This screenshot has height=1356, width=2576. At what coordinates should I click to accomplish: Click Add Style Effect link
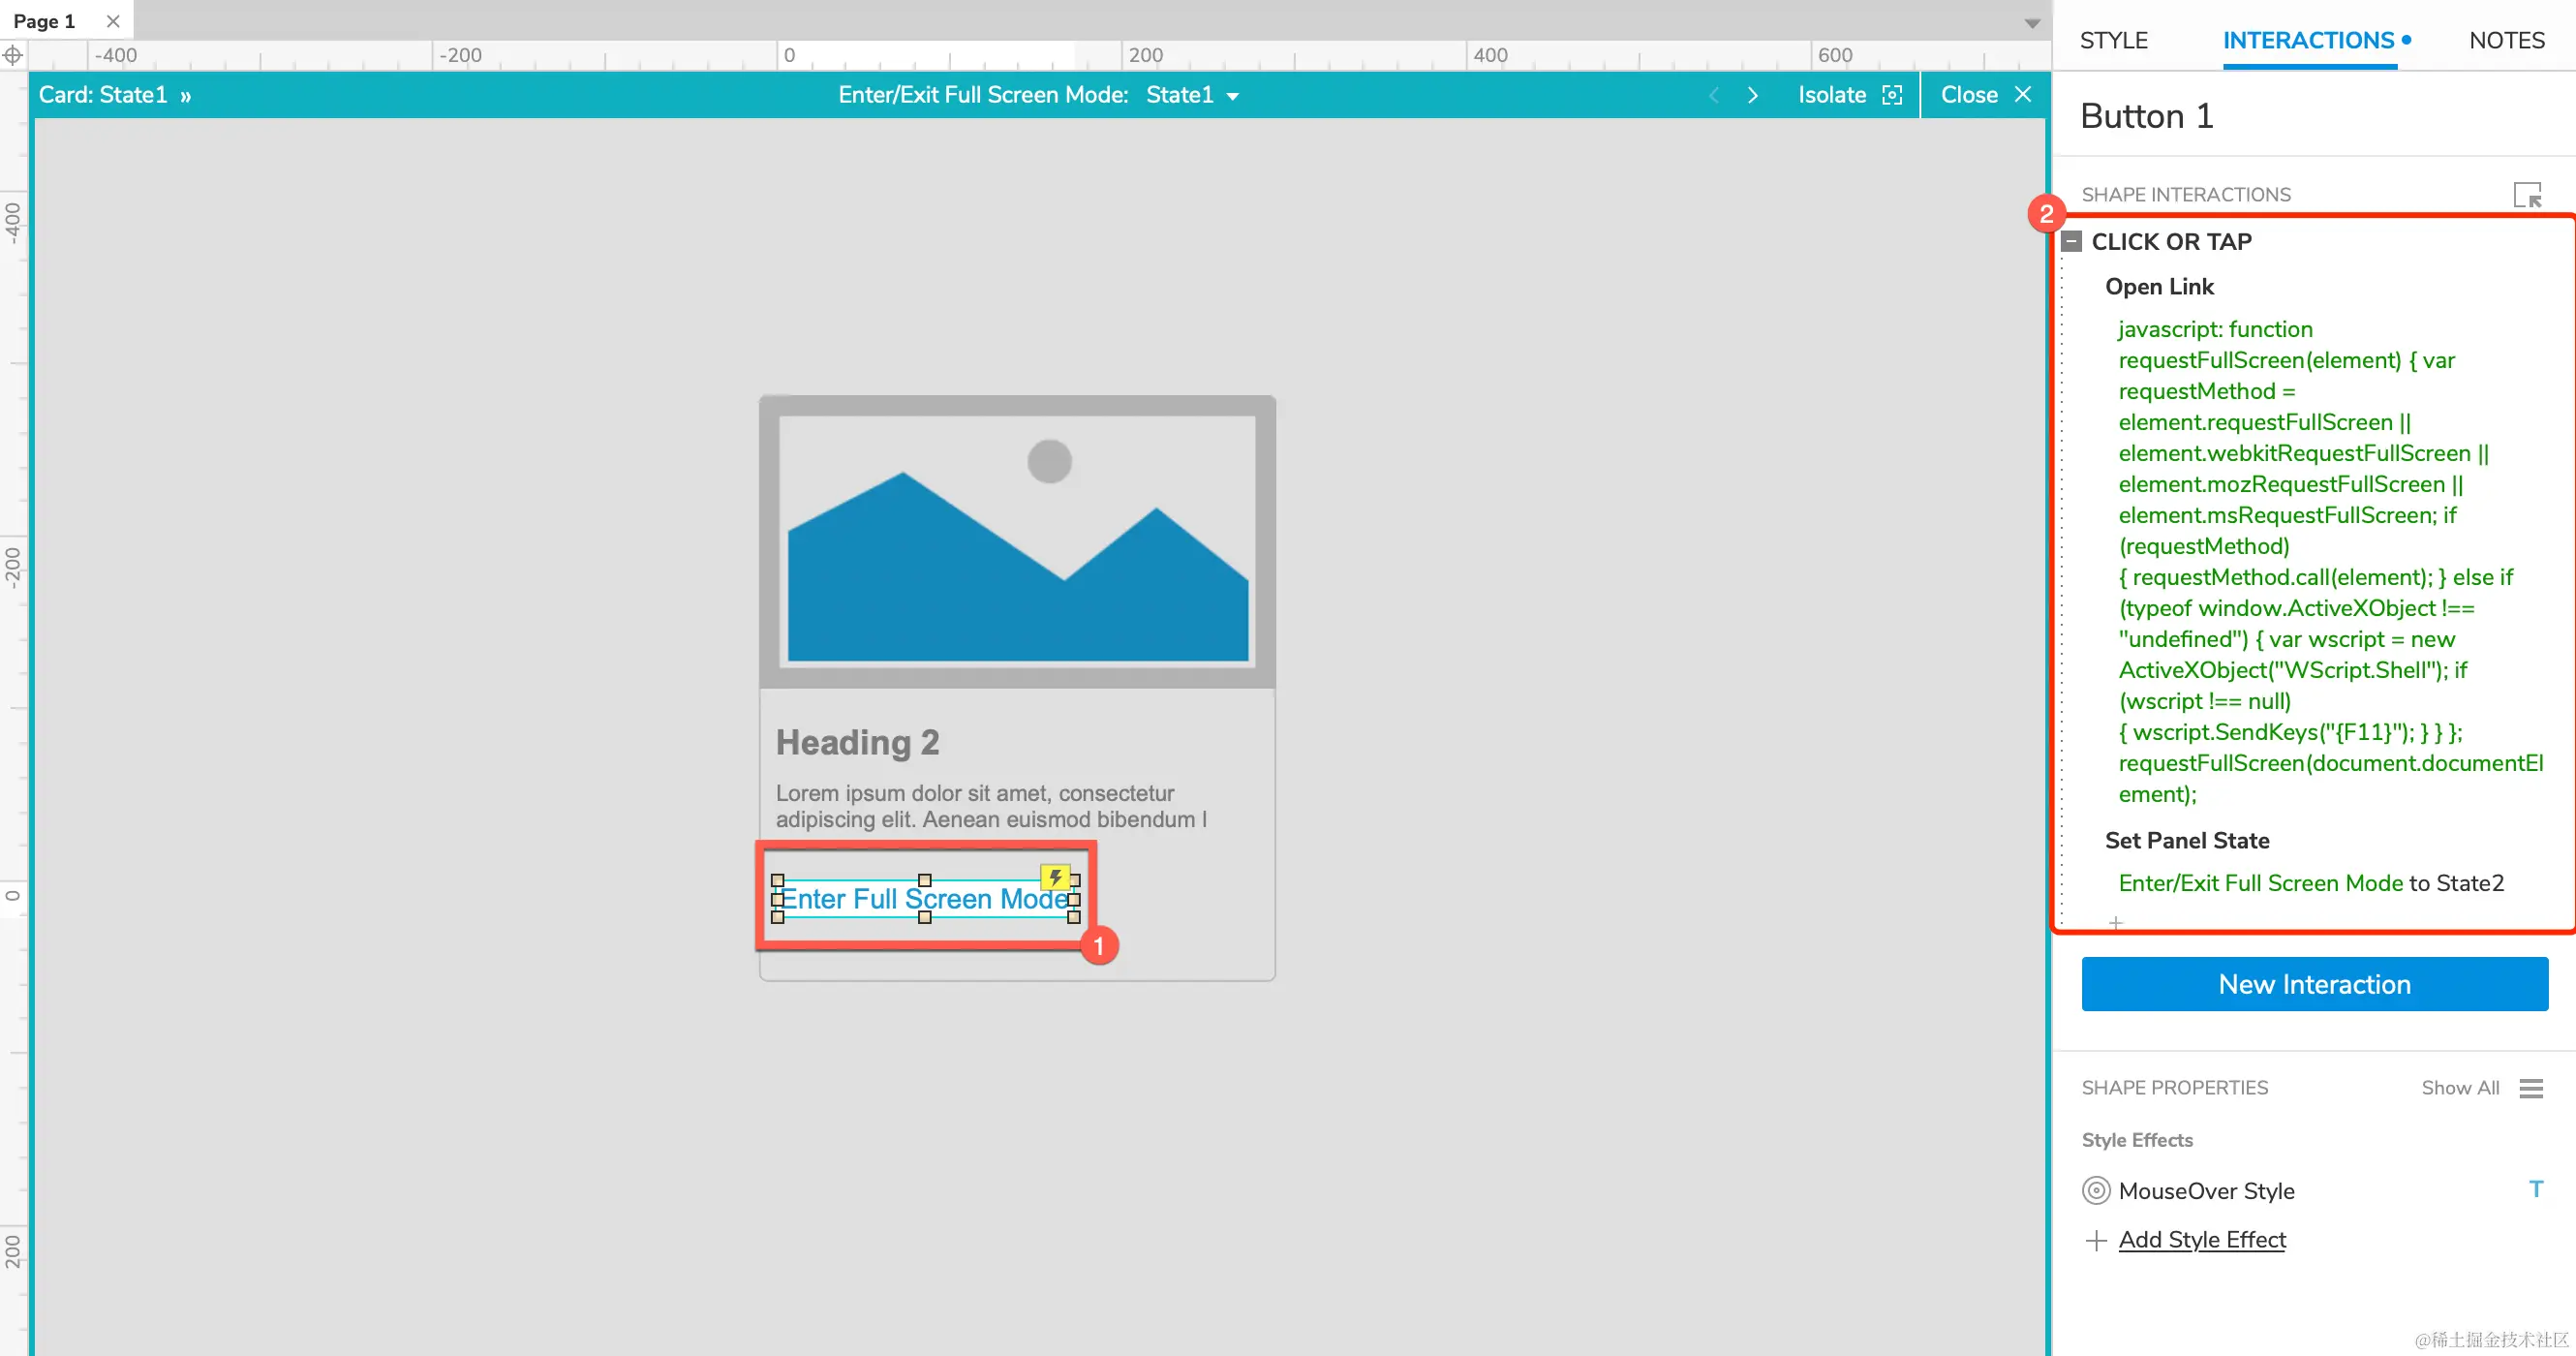[2201, 1240]
